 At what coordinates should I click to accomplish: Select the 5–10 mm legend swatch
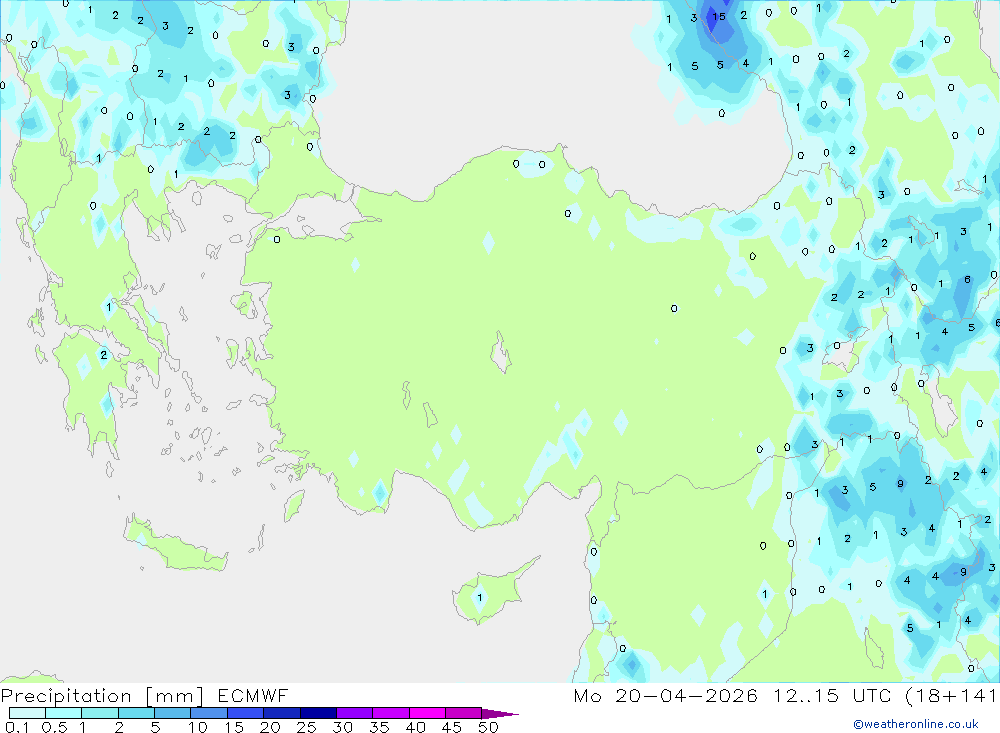(173, 713)
